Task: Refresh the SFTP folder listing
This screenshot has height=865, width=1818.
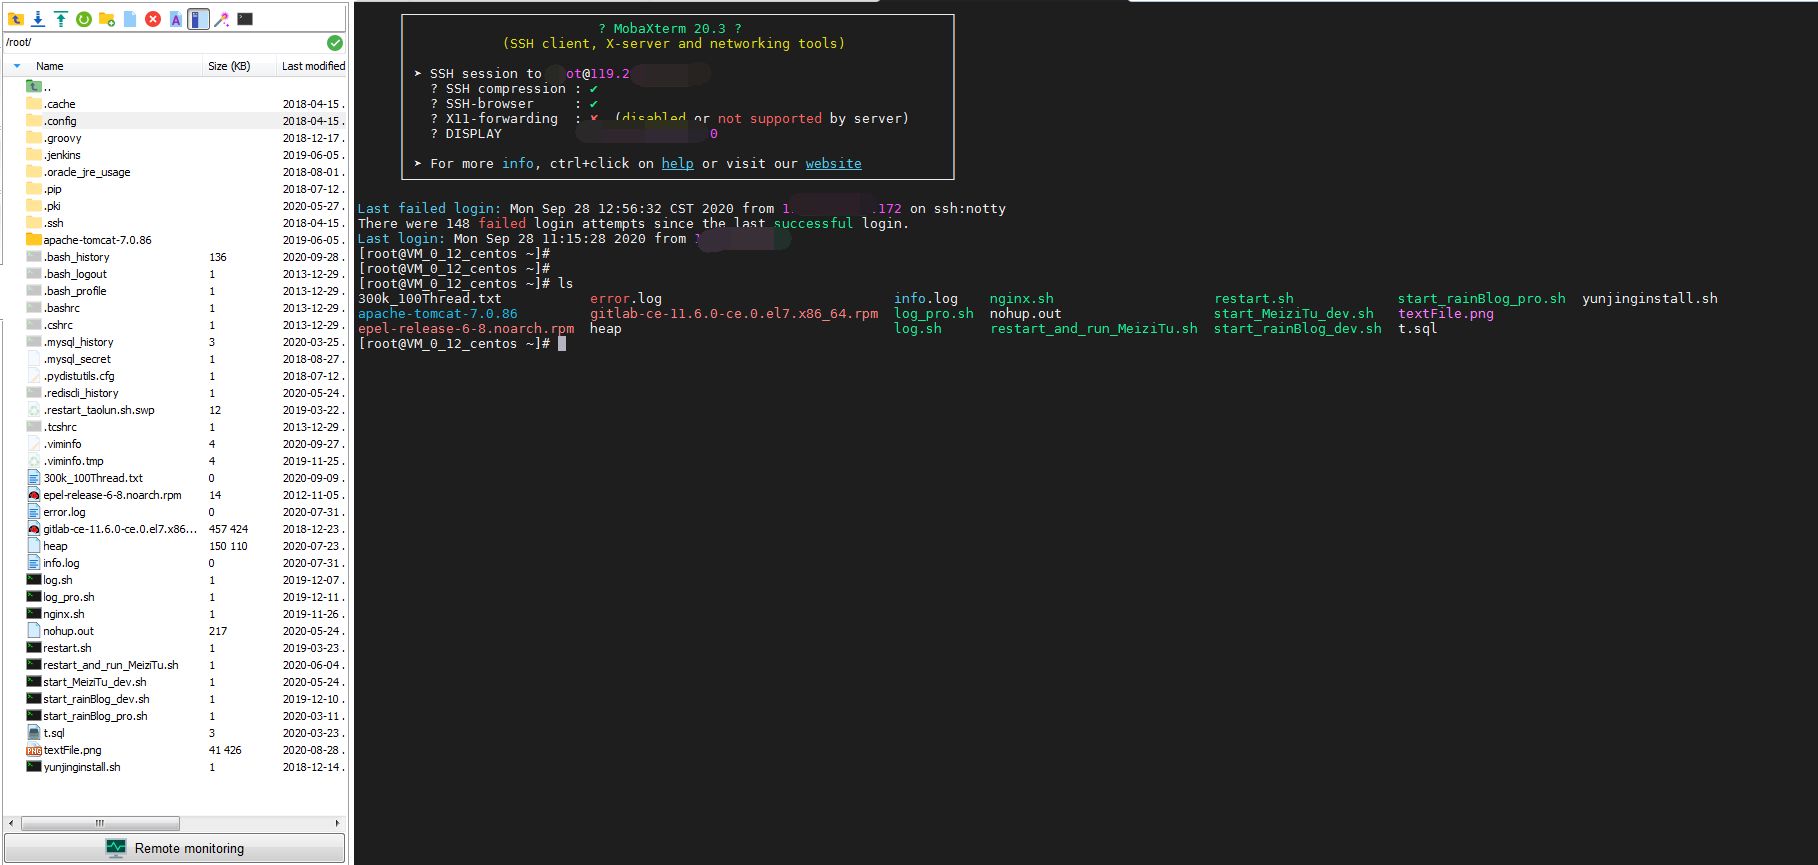Action: coord(84,19)
